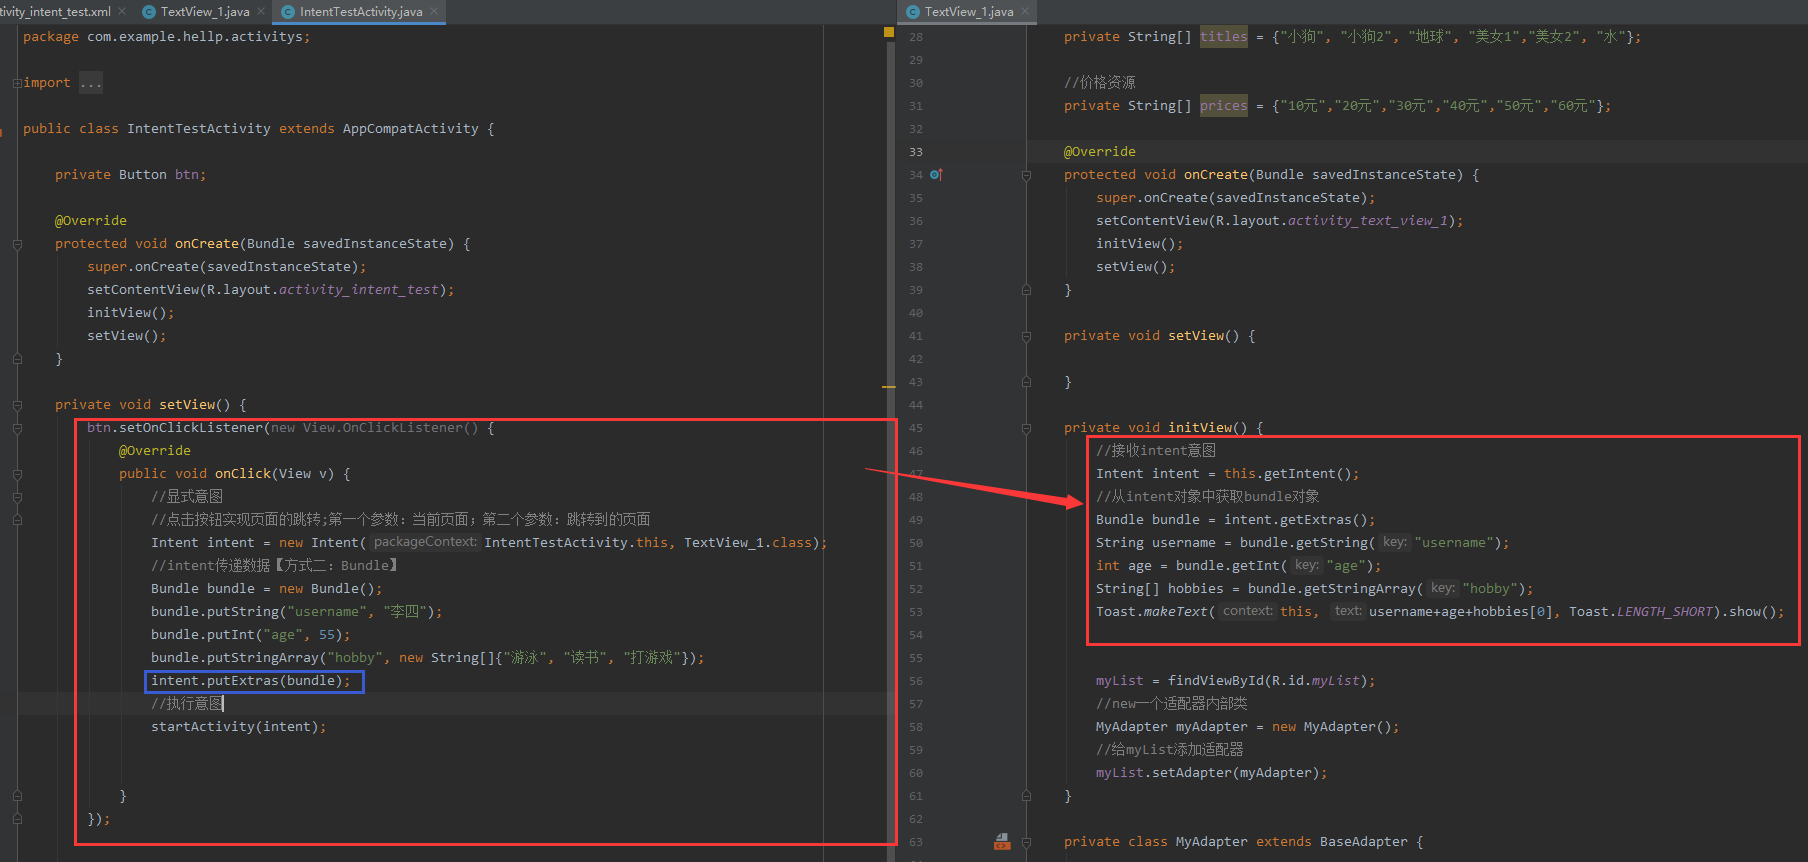1808x862 pixels.
Task: Collapse the setOnClickListener anonymous class fold
Action: (17, 428)
